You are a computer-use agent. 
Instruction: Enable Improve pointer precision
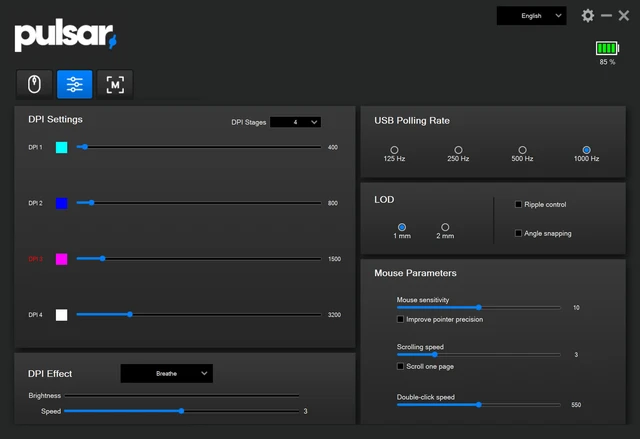[401, 320]
